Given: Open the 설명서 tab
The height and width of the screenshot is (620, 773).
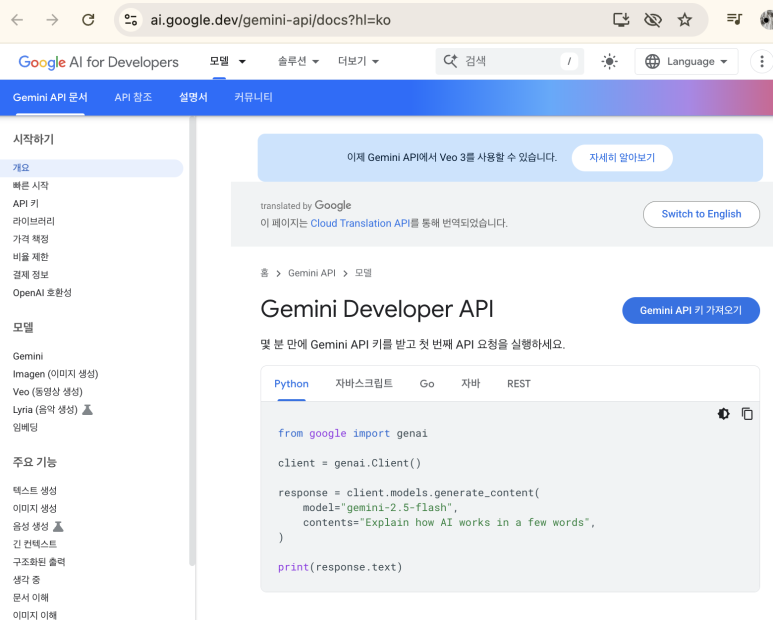Looking at the screenshot, I should pyautogui.click(x=193, y=97).
